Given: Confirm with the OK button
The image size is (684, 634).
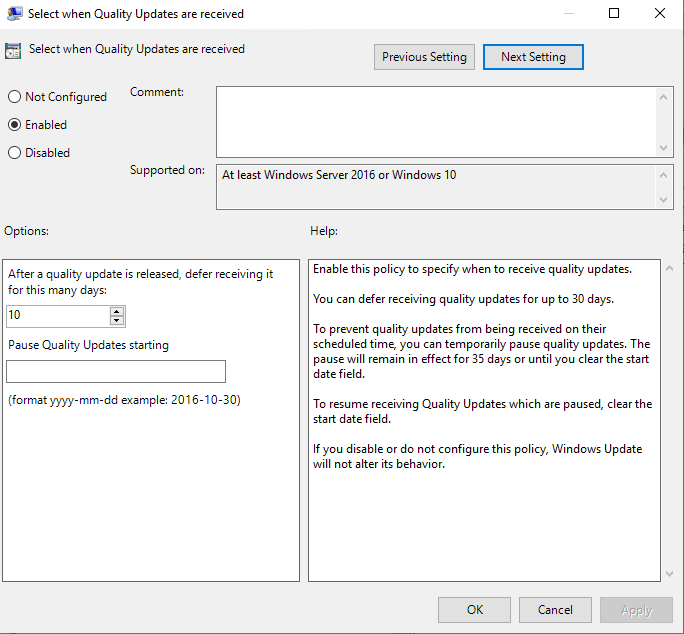Looking at the screenshot, I should pos(474,610).
